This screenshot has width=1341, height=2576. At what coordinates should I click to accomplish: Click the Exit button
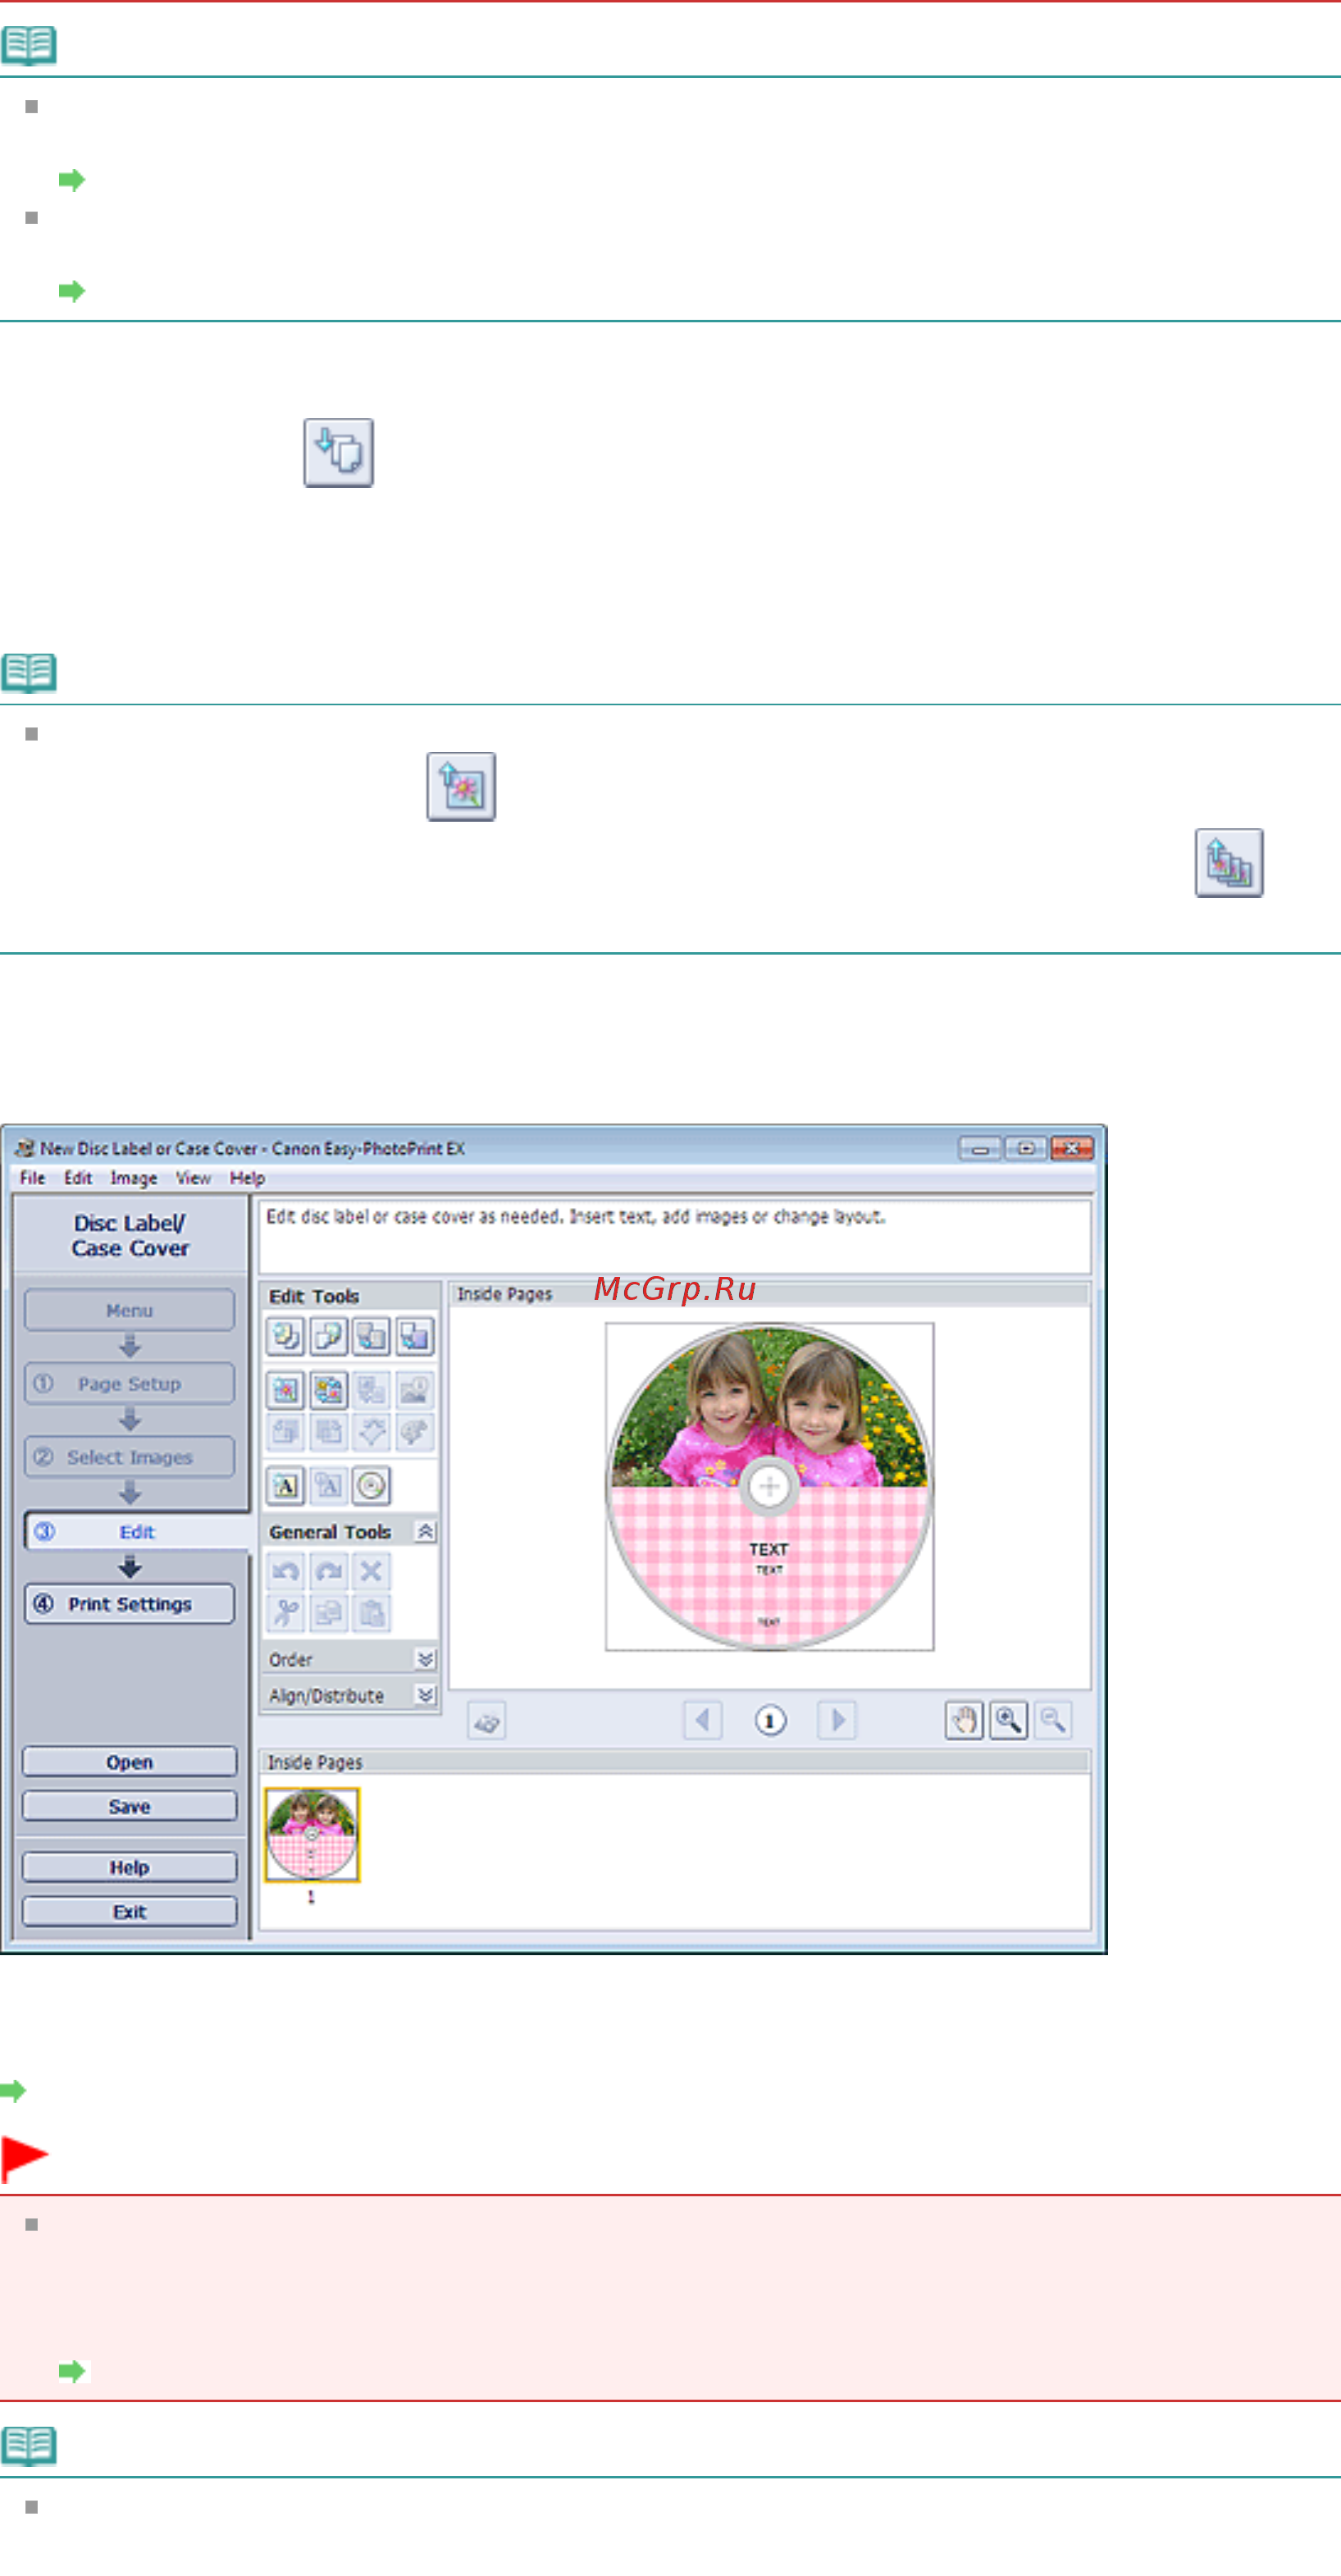coord(129,1911)
